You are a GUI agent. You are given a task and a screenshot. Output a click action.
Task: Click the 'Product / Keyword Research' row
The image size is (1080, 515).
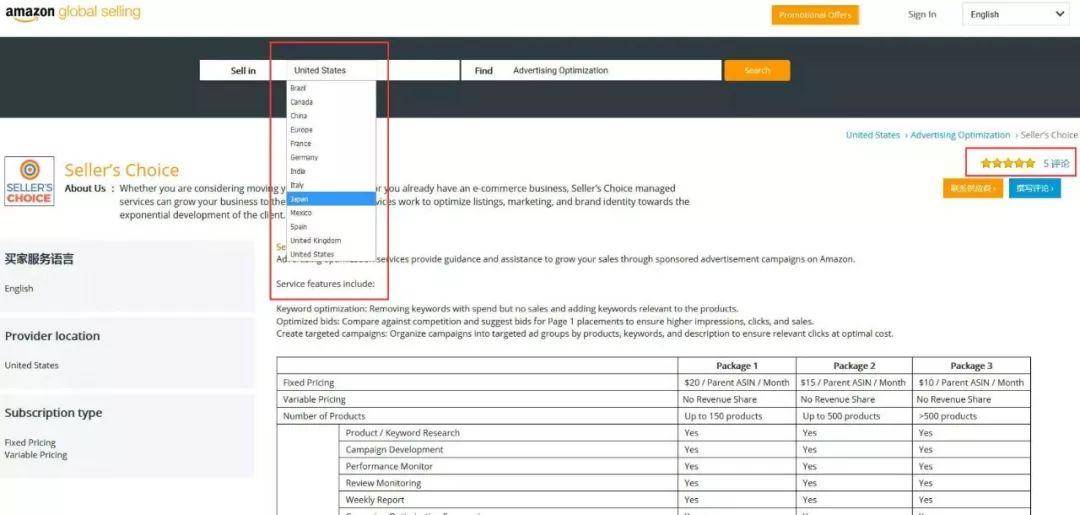402,432
